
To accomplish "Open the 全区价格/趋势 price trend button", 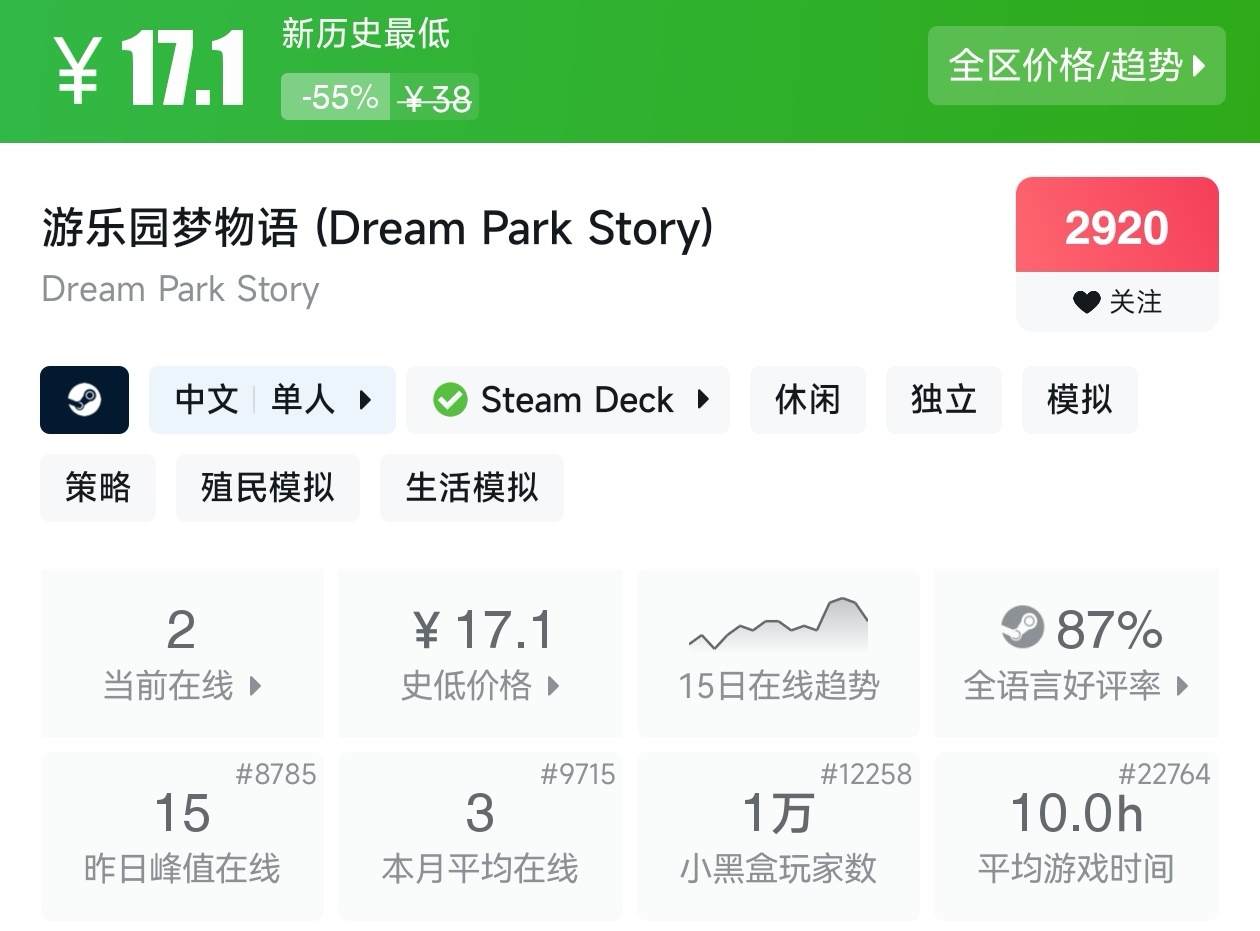I will pos(1076,66).
